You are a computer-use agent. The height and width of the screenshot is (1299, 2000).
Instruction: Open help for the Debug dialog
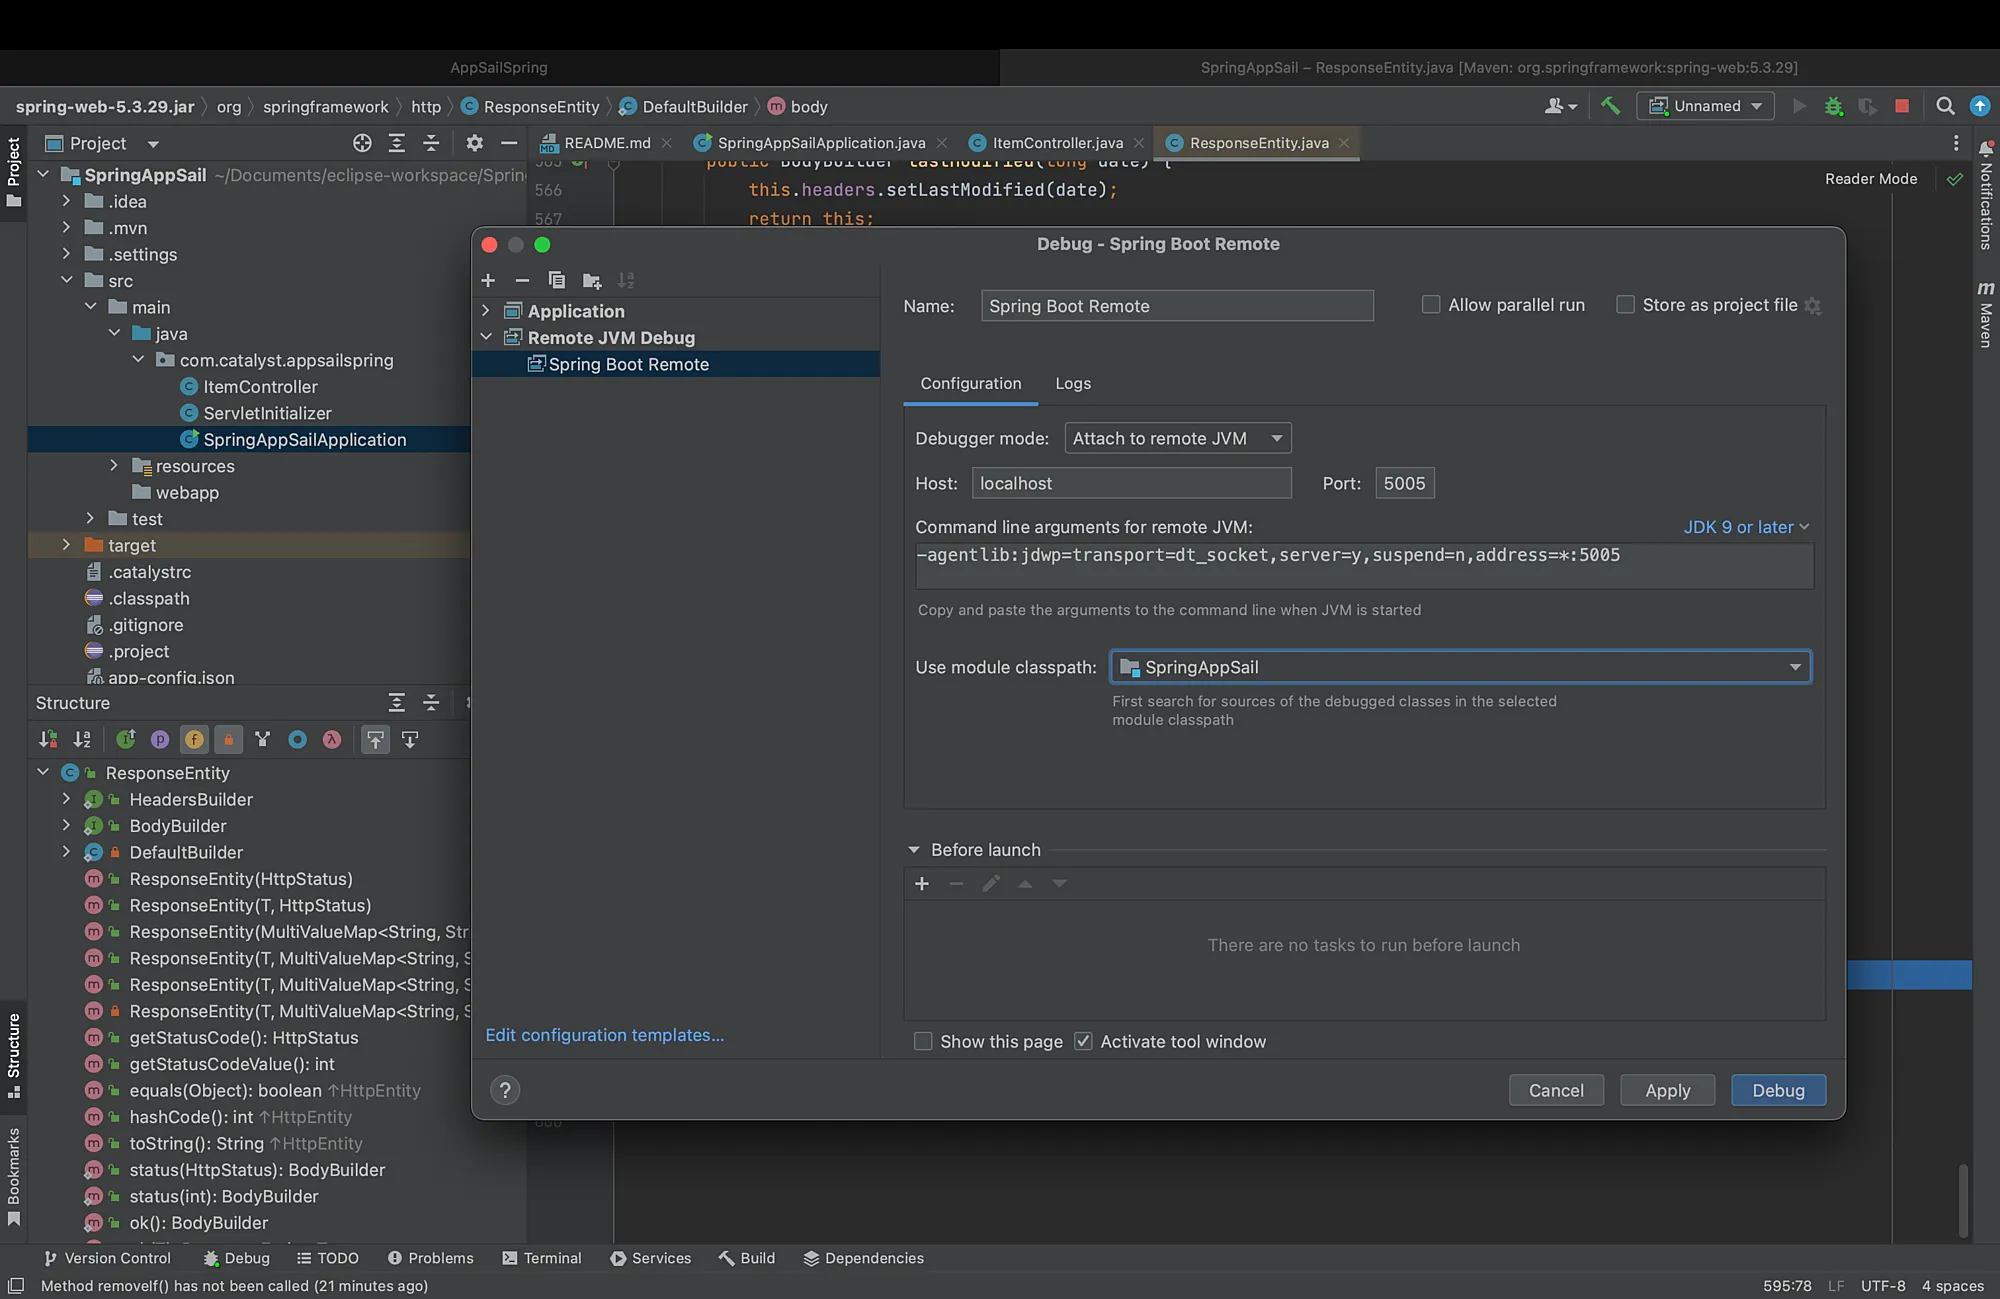[505, 1090]
